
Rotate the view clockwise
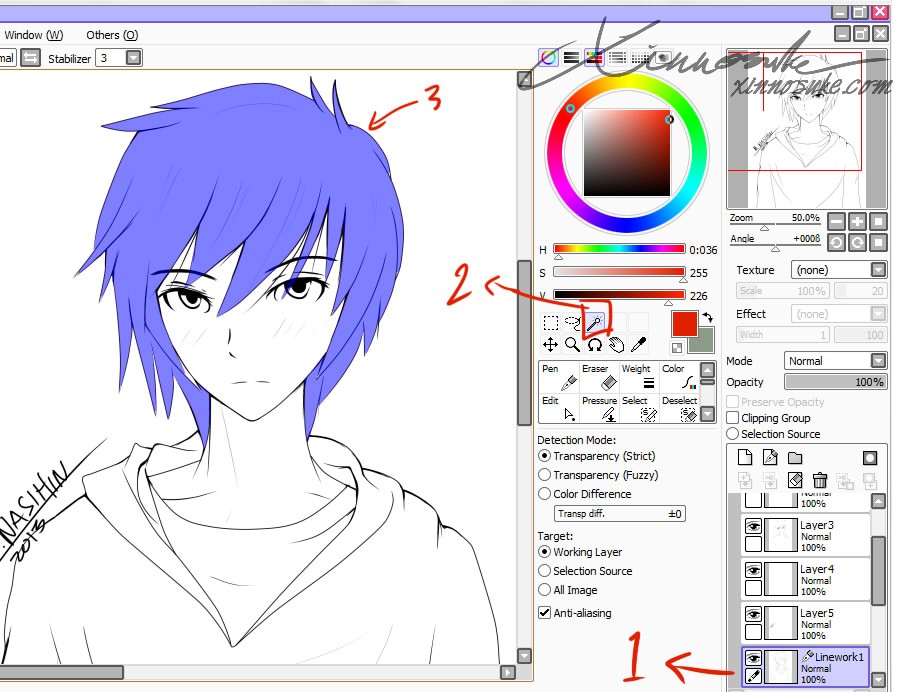click(x=857, y=243)
